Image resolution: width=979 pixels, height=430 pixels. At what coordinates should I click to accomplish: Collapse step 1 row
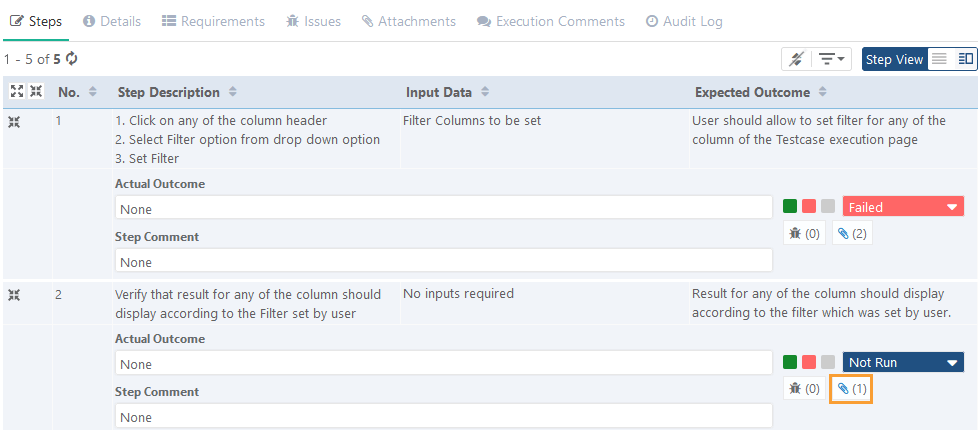(14, 121)
